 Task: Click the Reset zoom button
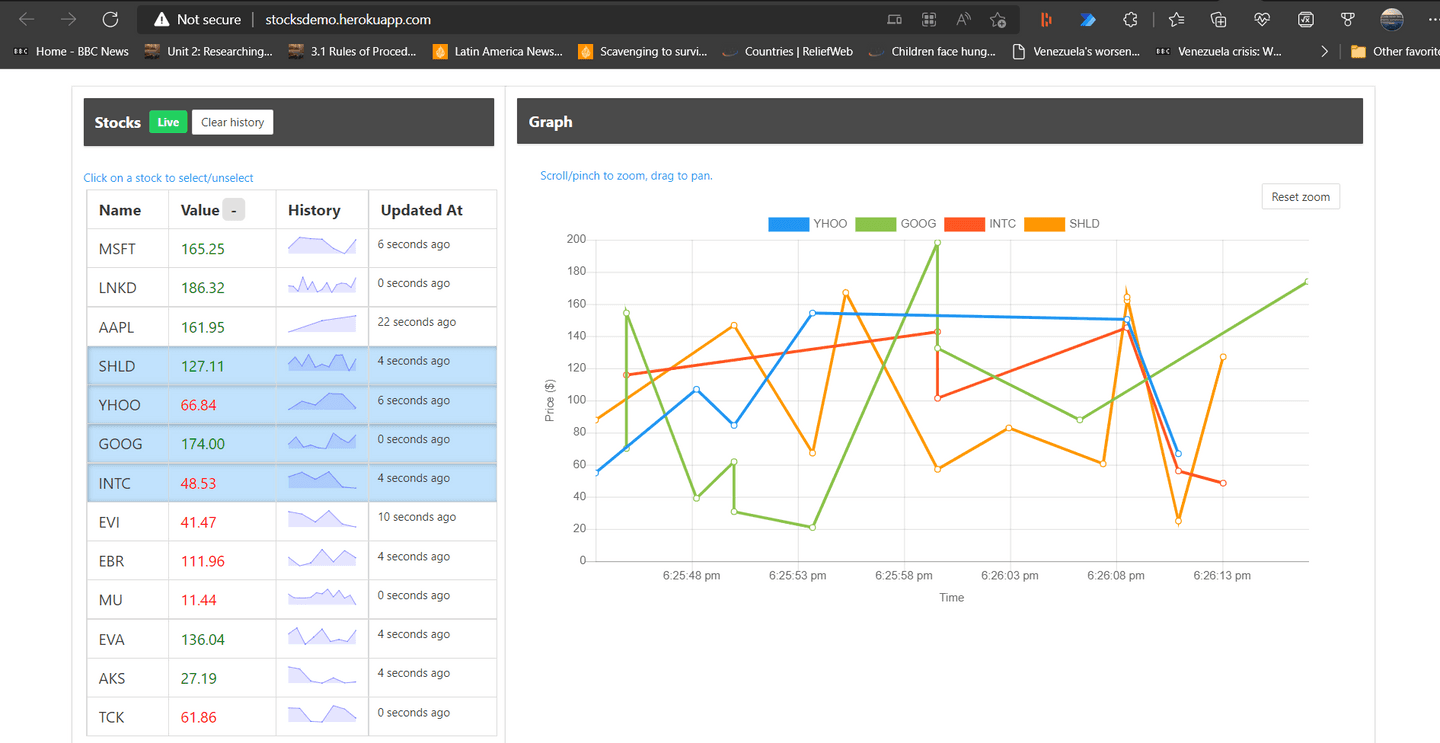coord(1300,197)
